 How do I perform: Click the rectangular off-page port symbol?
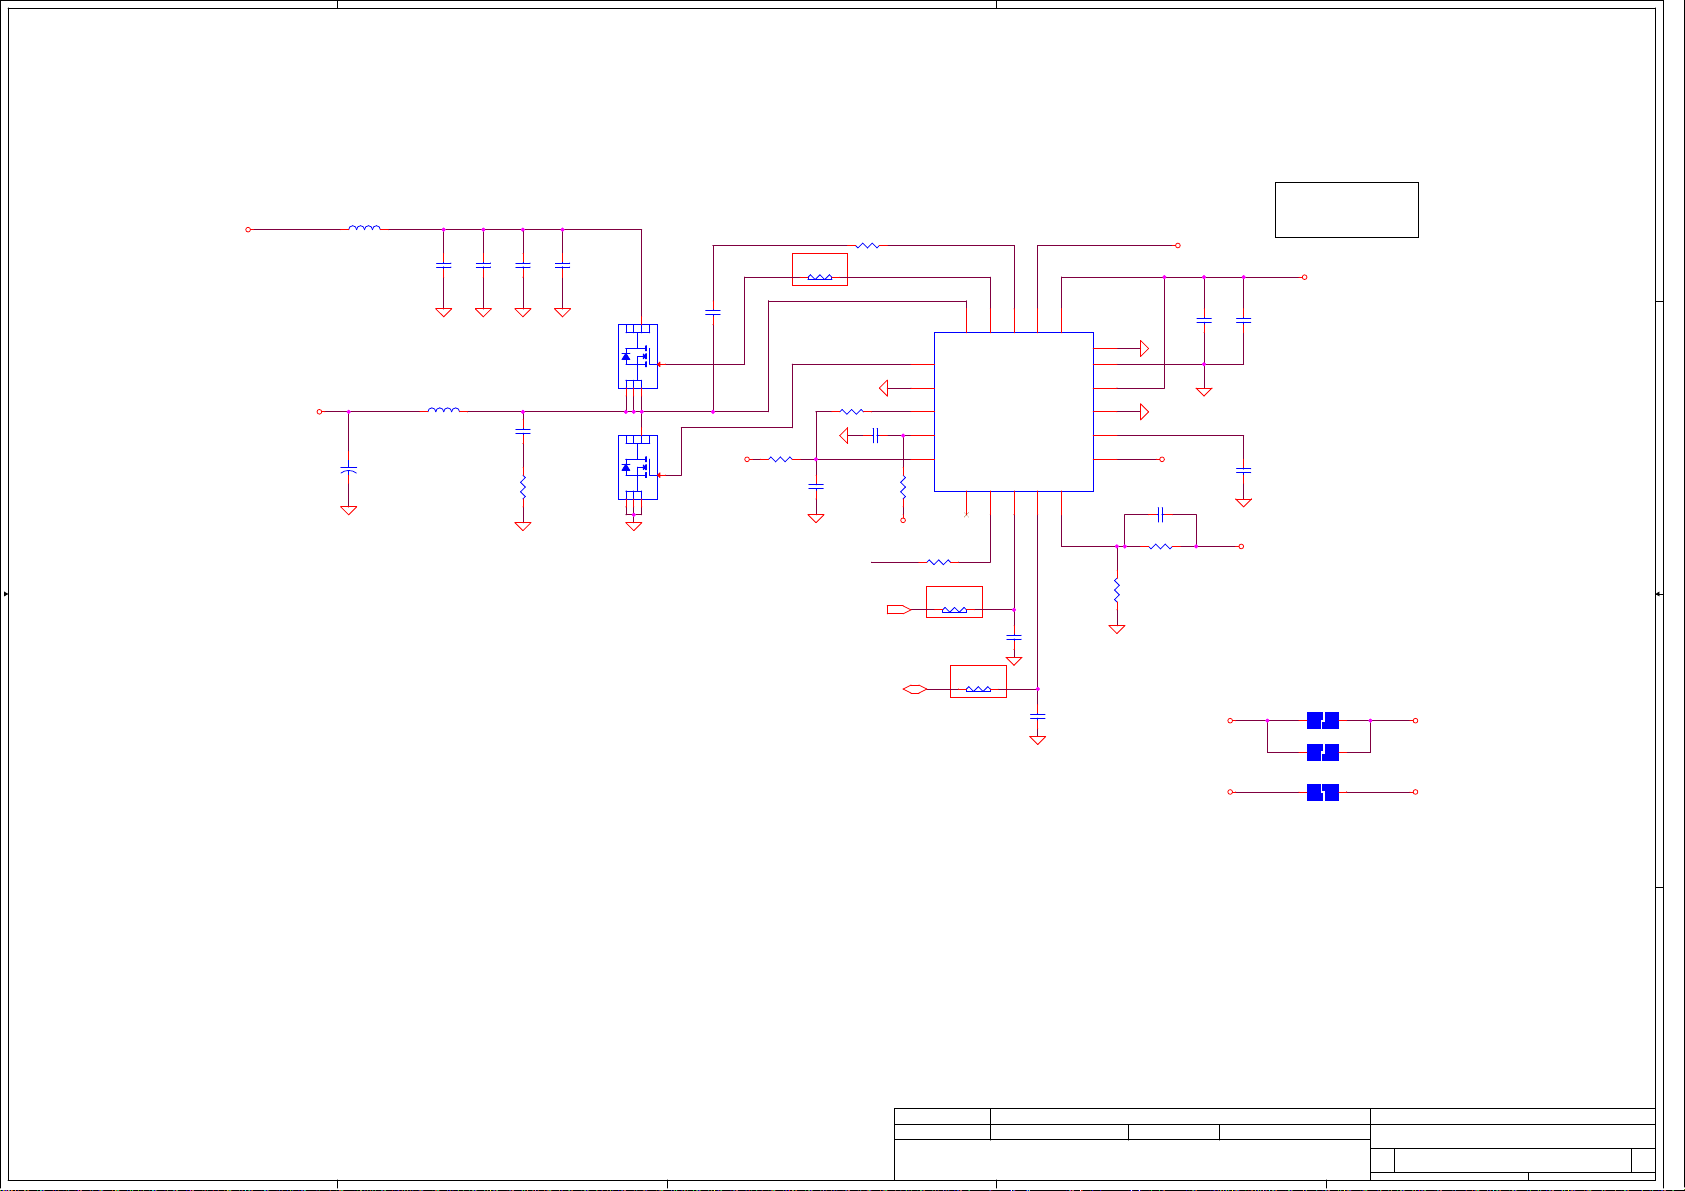(x=898, y=609)
